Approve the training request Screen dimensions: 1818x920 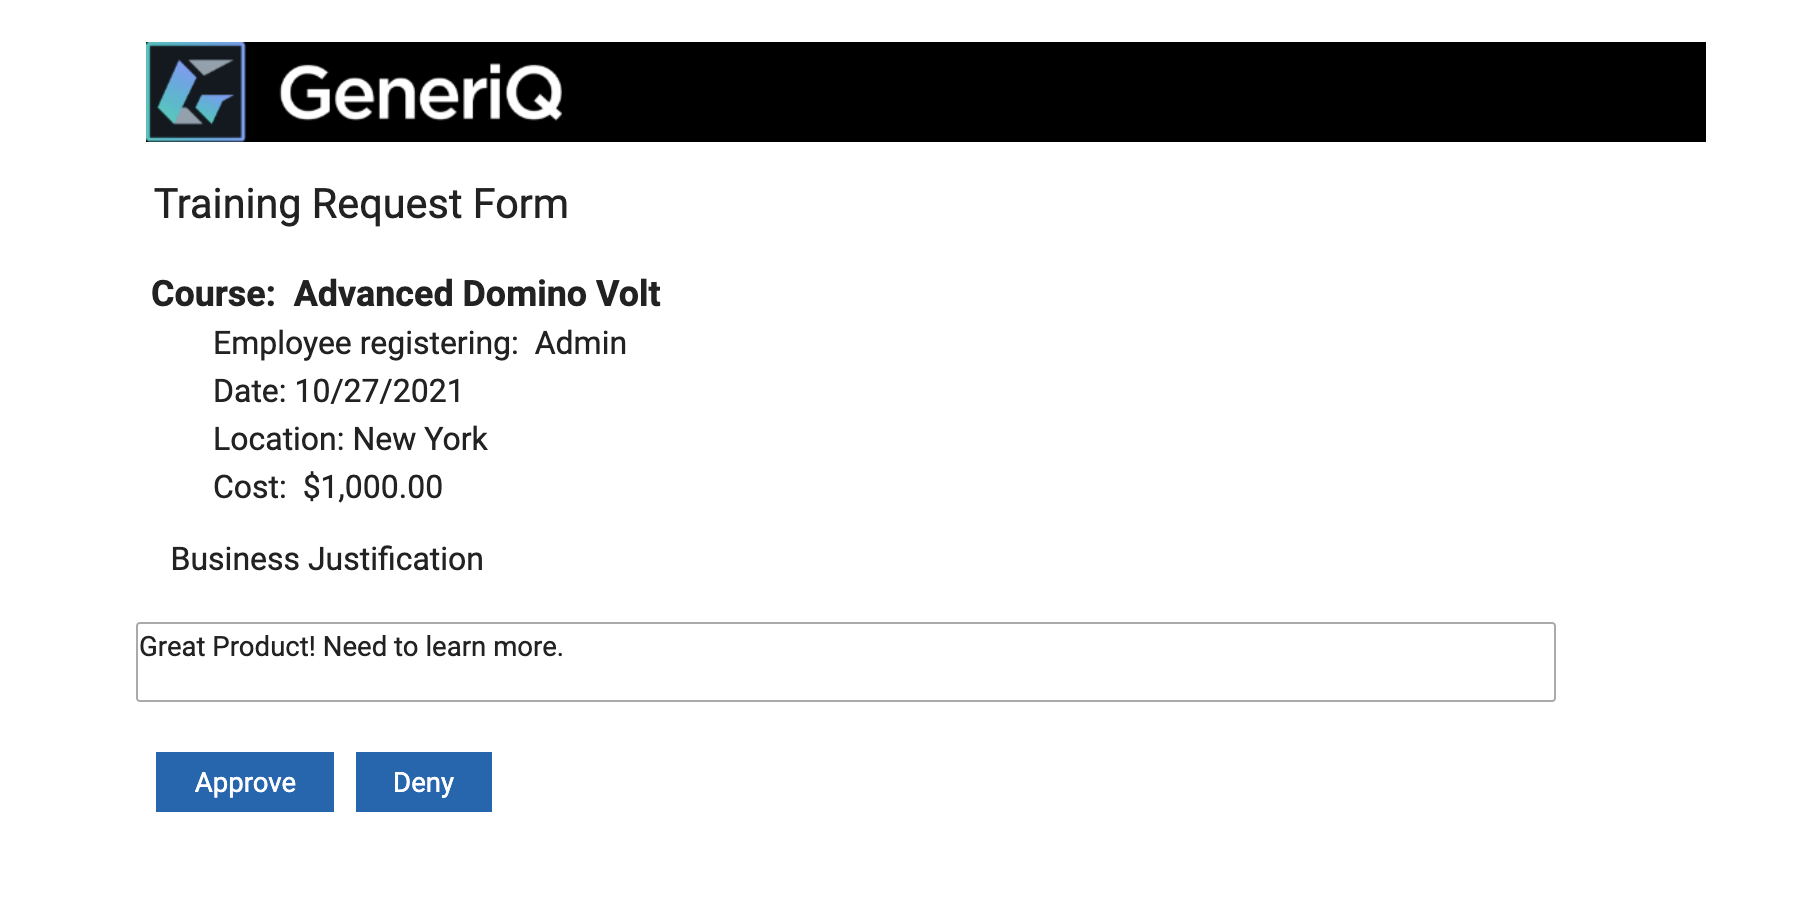[245, 782]
